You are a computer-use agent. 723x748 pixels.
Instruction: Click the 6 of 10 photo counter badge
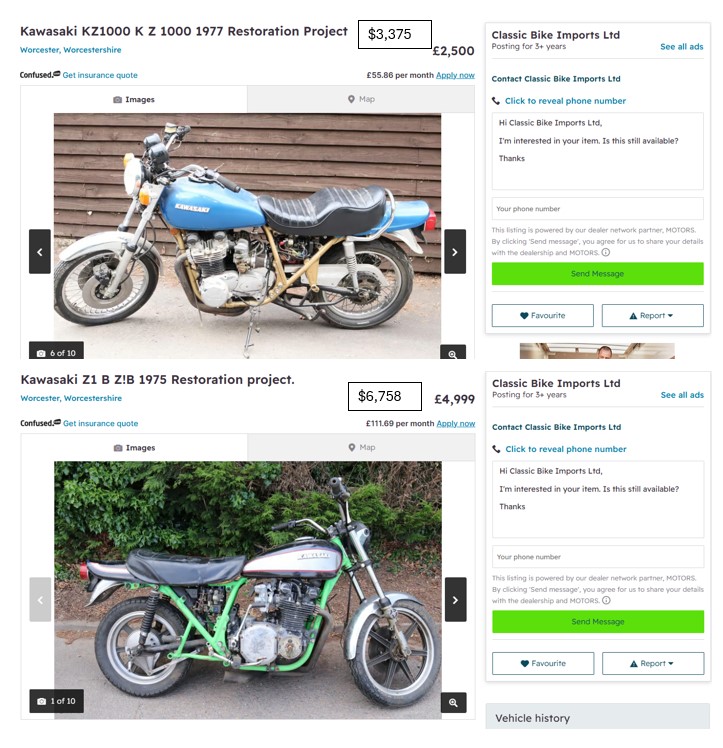pyautogui.click(x=56, y=351)
